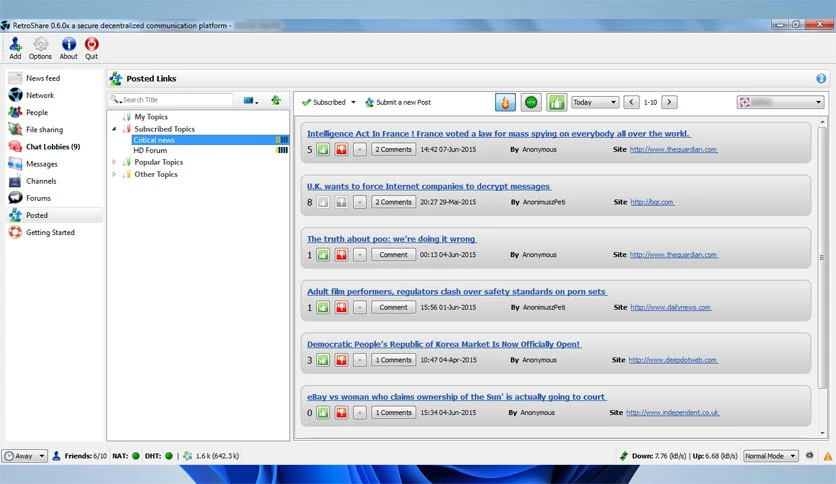This screenshot has height=484, width=836.
Task: Click the red Quit icon
Action: point(91,48)
